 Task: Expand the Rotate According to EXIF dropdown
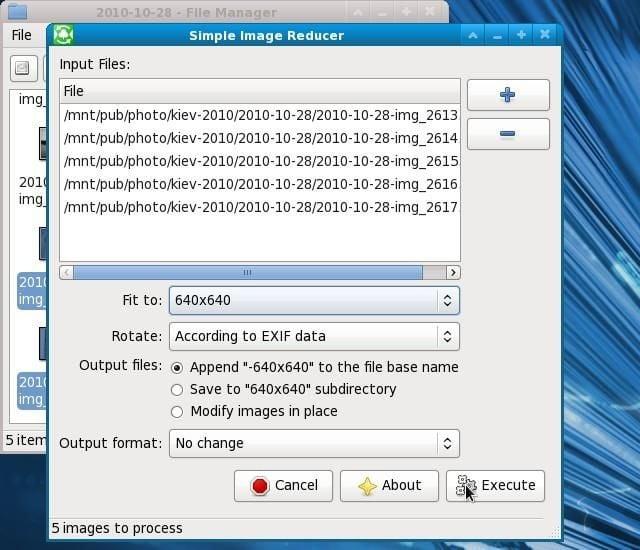[x=314, y=337]
